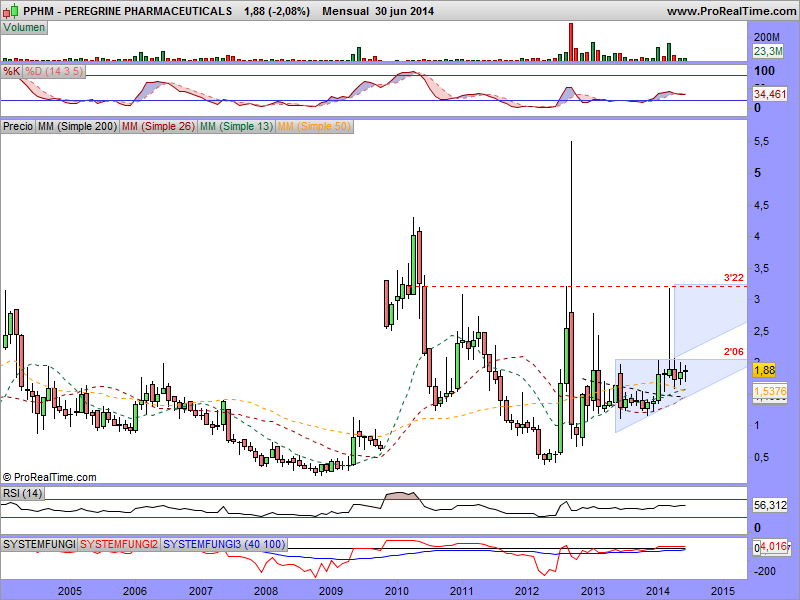Click the 1,5376 moving average value tag
This screenshot has height=600, width=800.
770,391
